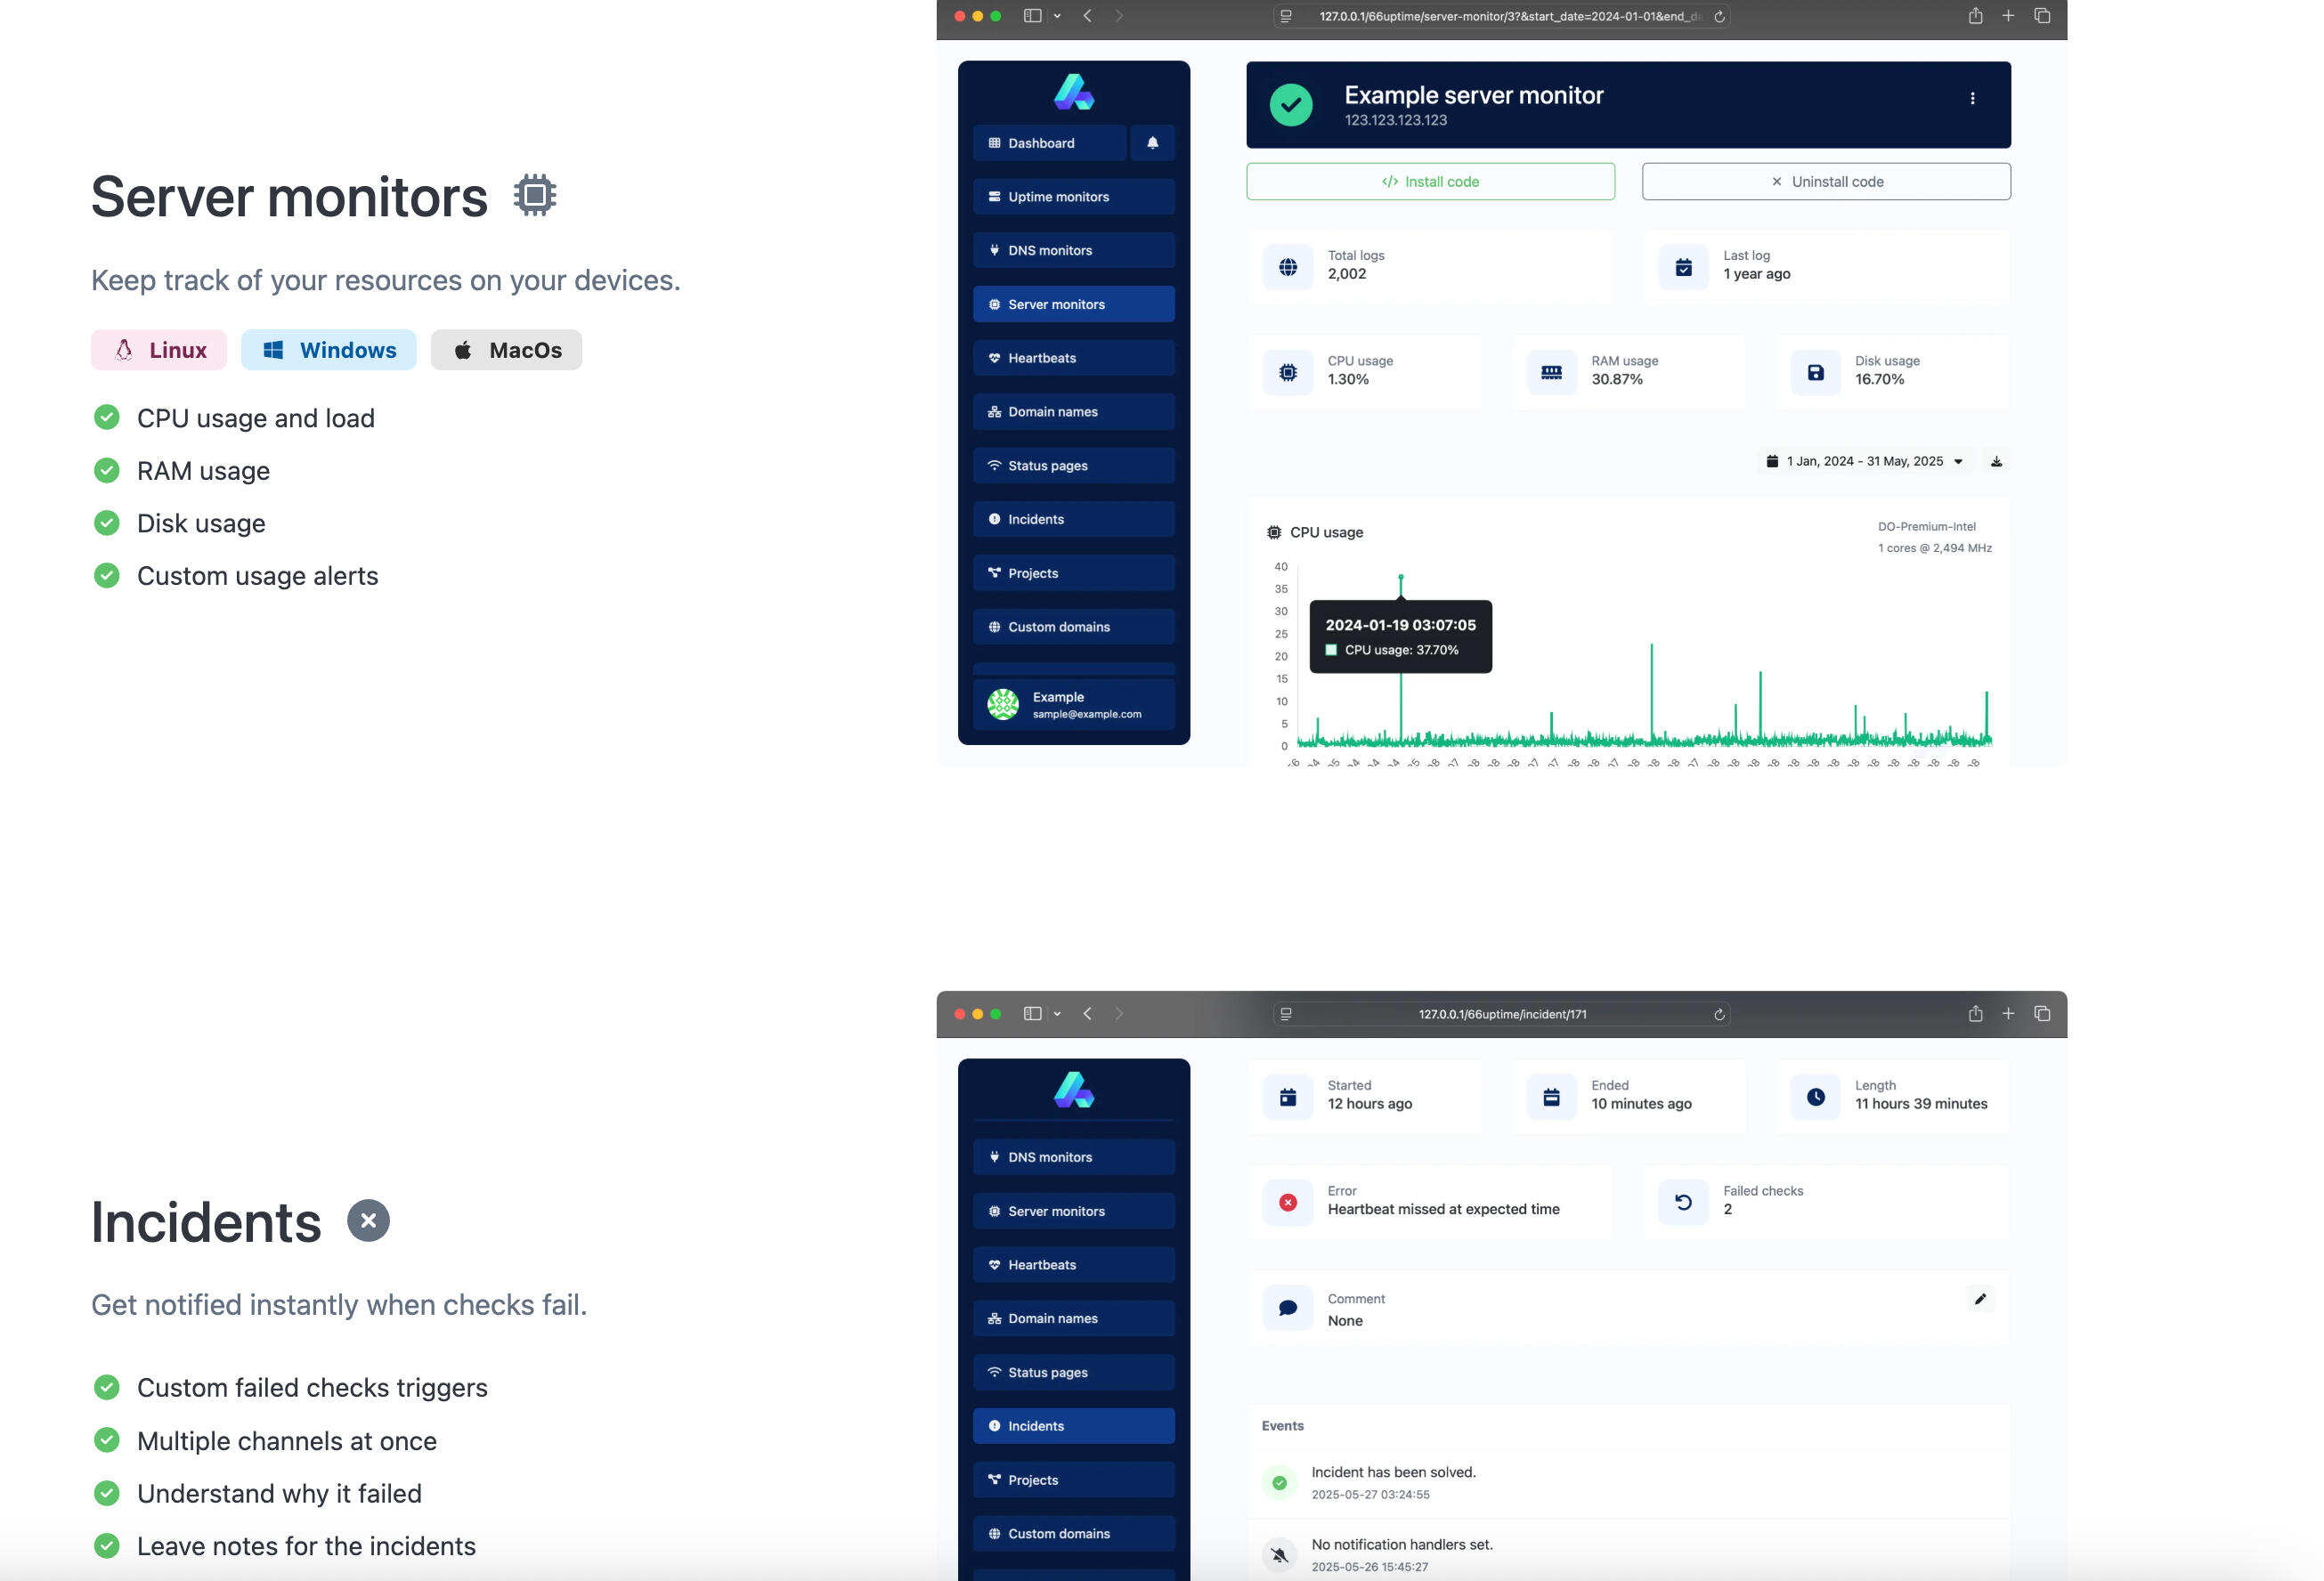Open Incidents in the lower sidebar menu

pyautogui.click(x=1073, y=1425)
